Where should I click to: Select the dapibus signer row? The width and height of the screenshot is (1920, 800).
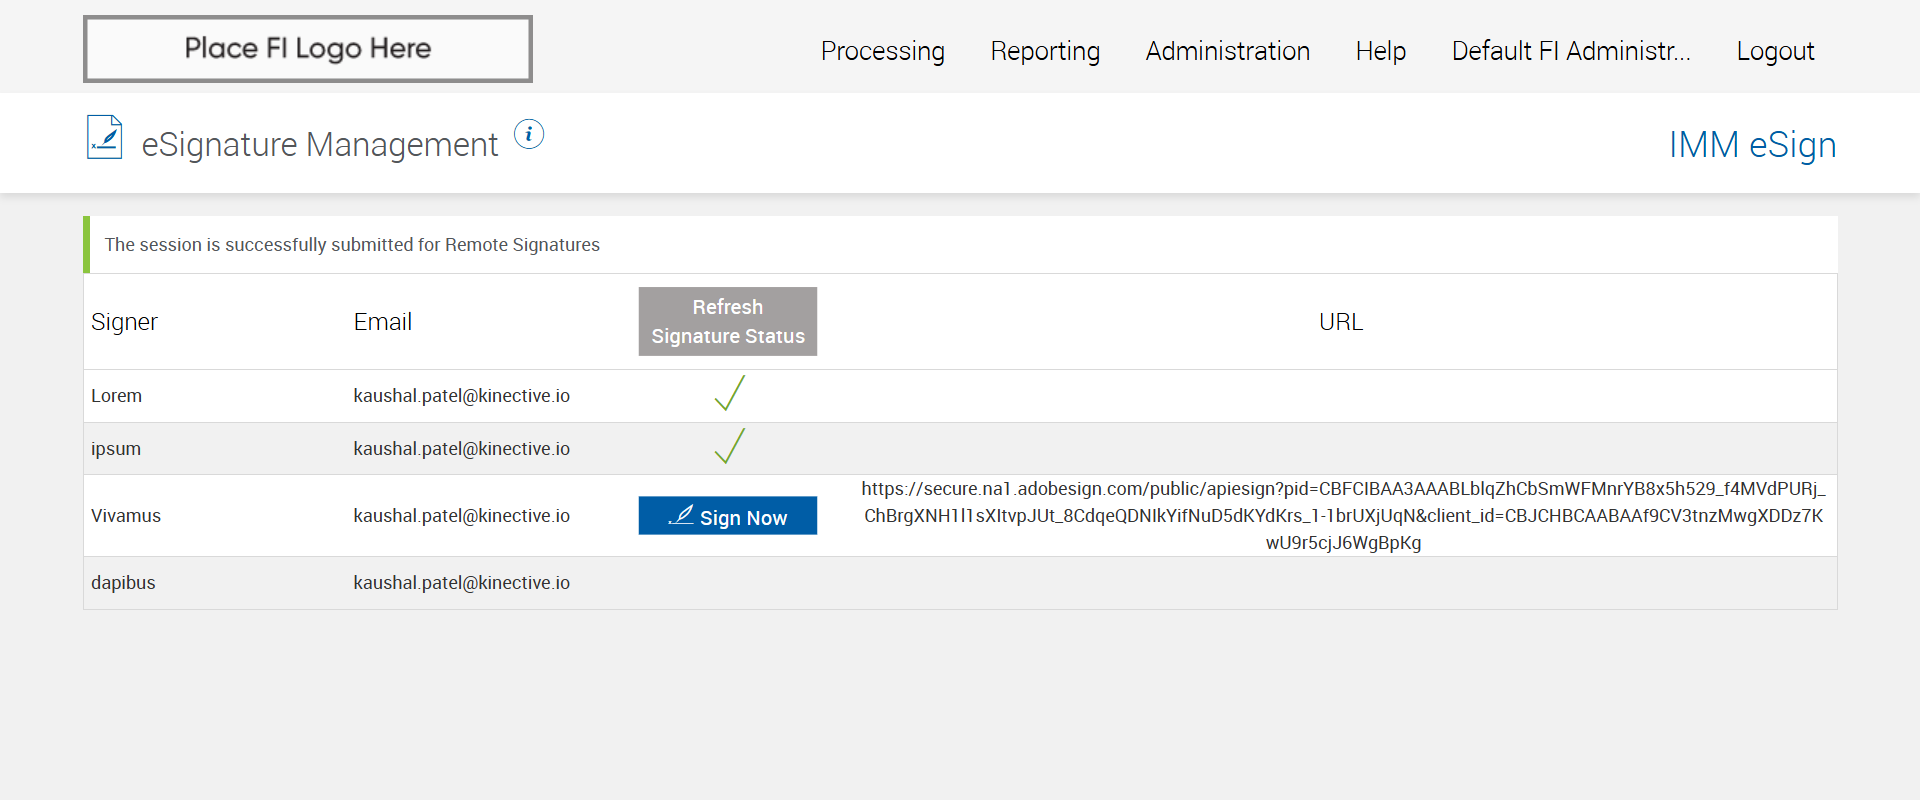click(123, 583)
